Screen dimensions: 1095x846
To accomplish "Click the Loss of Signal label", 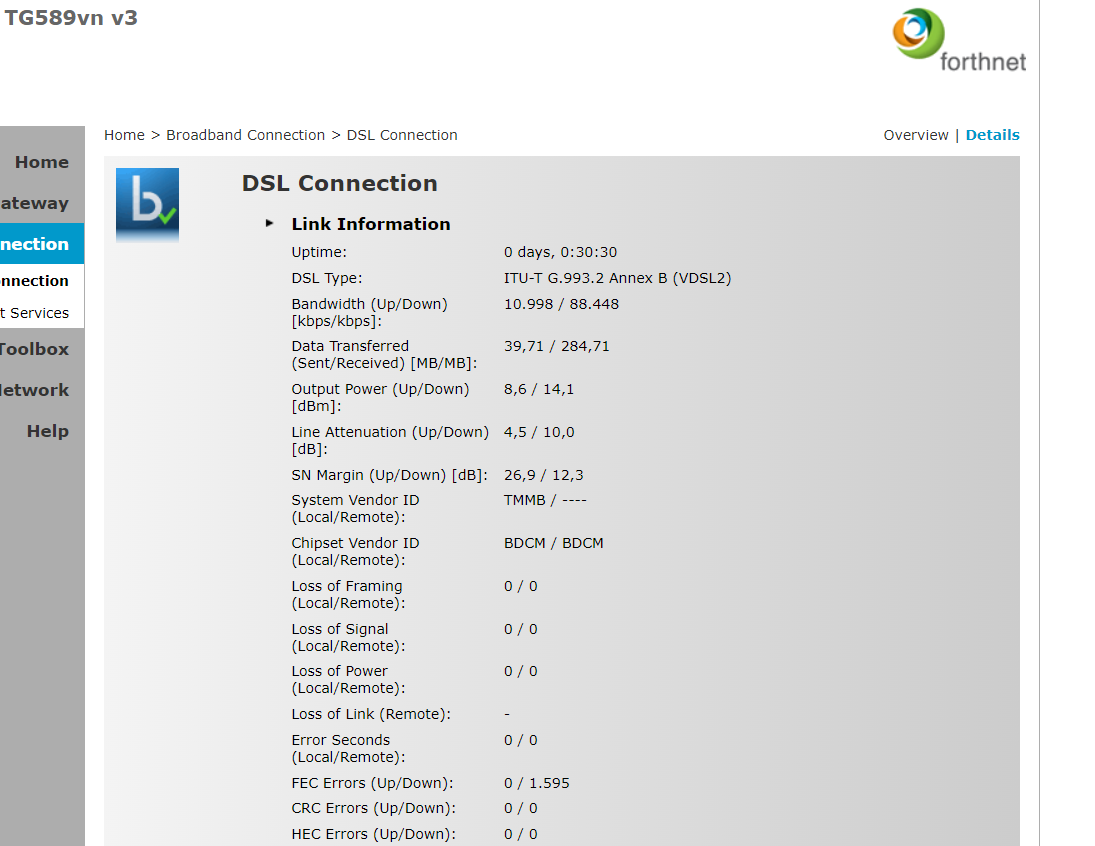I will tap(348, 637).
